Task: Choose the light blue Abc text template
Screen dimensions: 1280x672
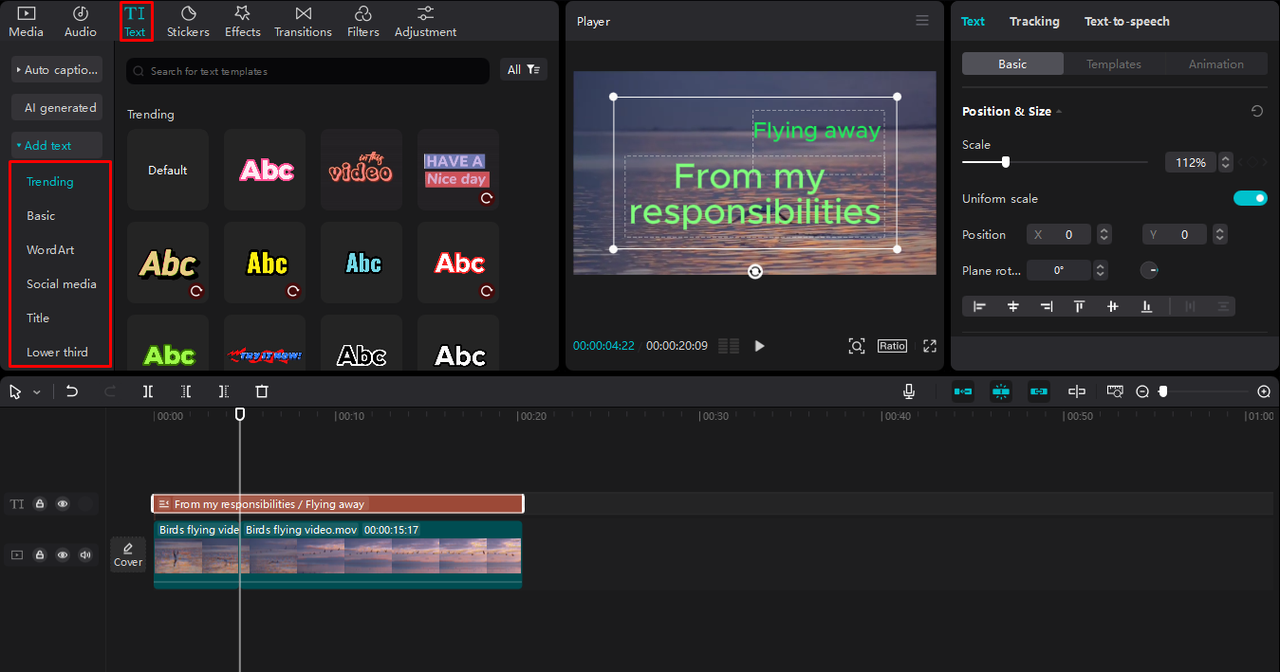Action: pos(362,263)
